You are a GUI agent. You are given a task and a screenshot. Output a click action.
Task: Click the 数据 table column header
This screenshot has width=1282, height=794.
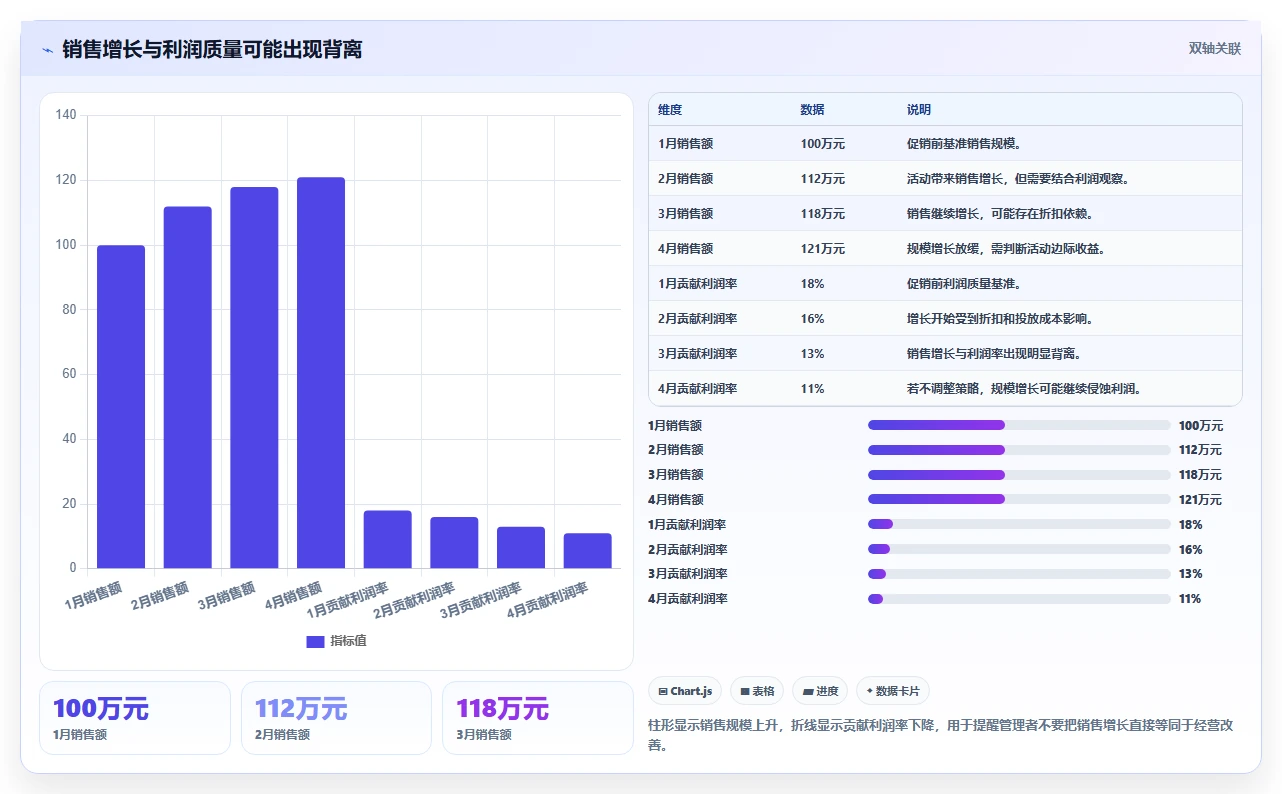click(812, 110)
